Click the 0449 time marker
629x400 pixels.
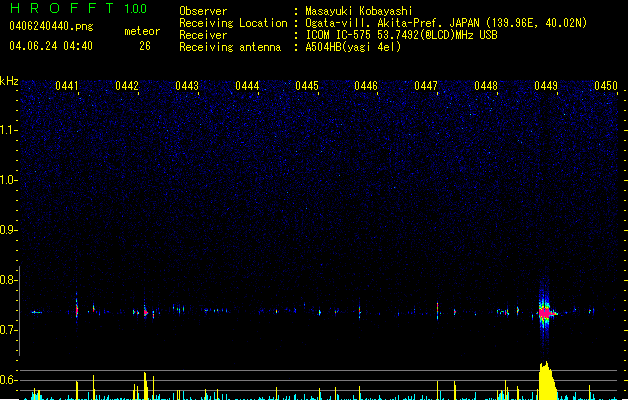(546, 86)
